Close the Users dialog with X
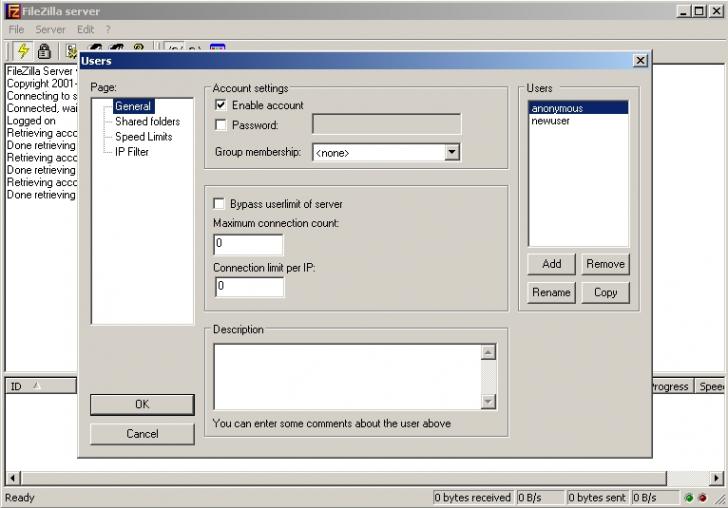 click(640, 61)
